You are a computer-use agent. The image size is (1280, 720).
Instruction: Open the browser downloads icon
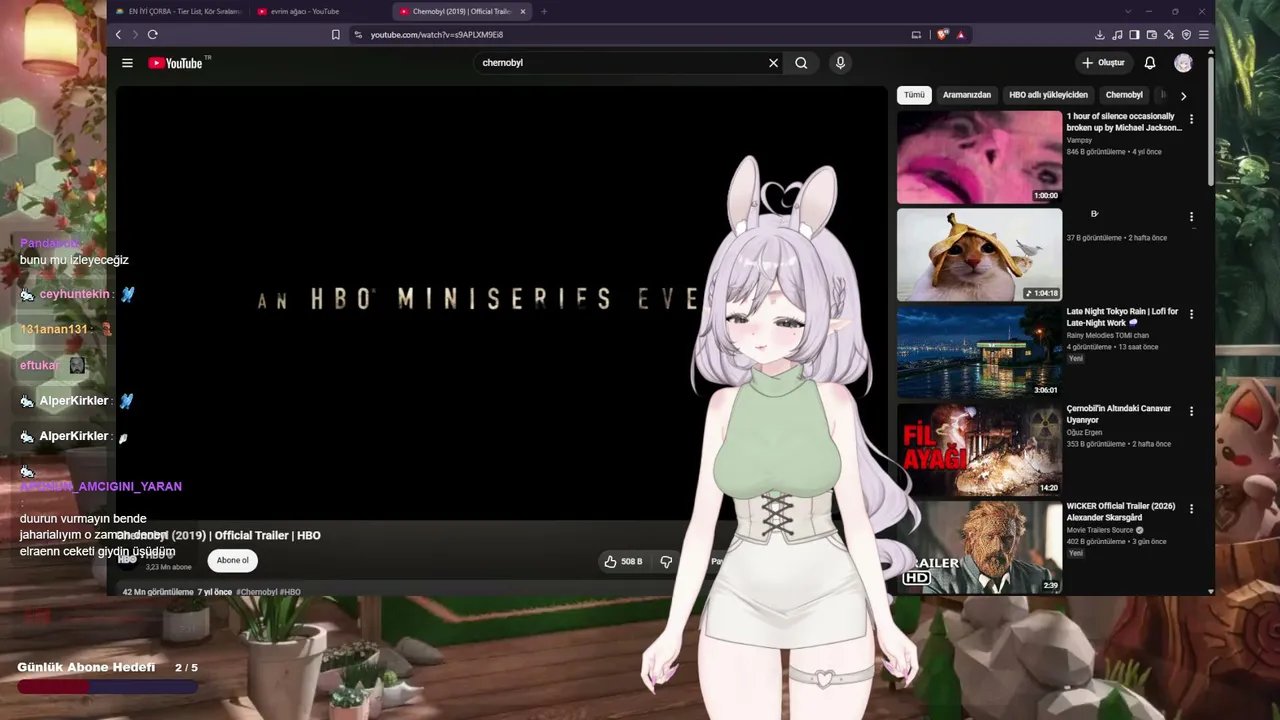click(x=1100, y=35)
